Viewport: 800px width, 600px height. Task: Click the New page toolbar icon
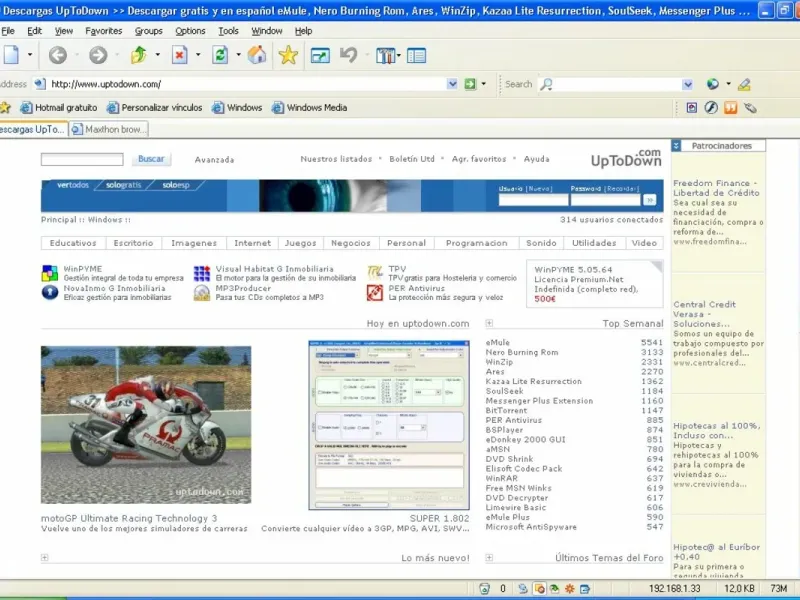click(11, 55)
